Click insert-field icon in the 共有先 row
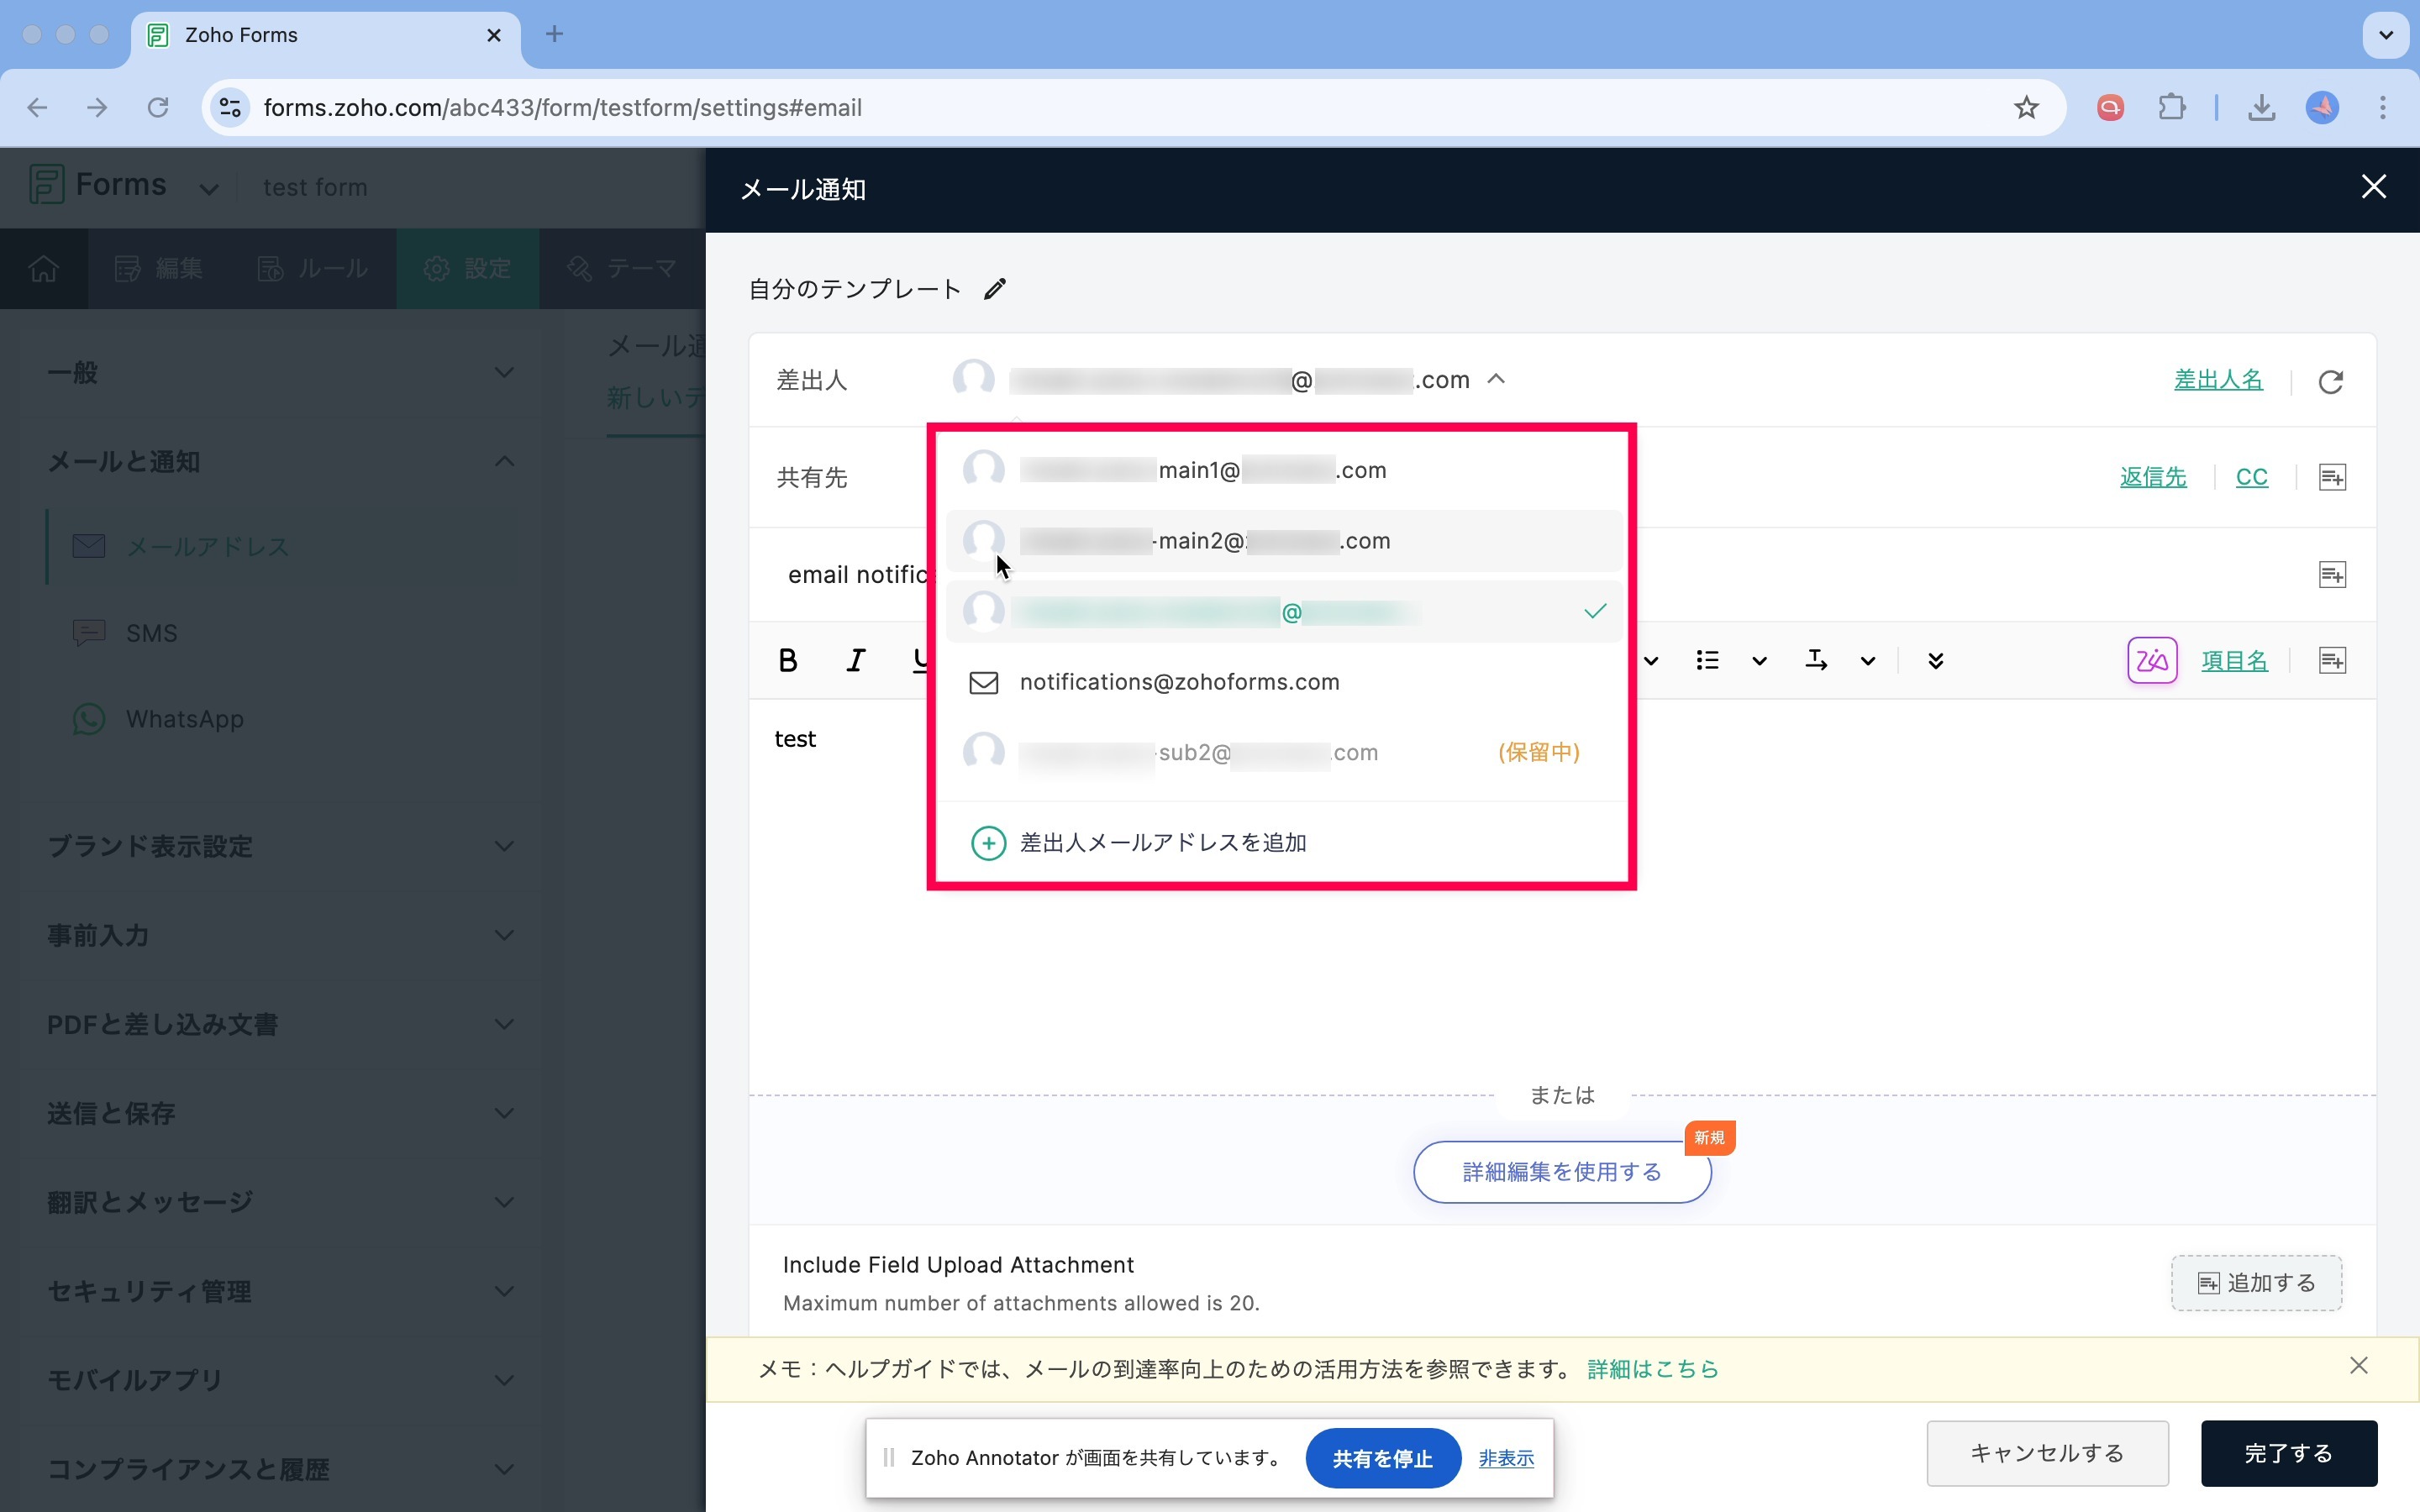 (x=2331, y=477)
